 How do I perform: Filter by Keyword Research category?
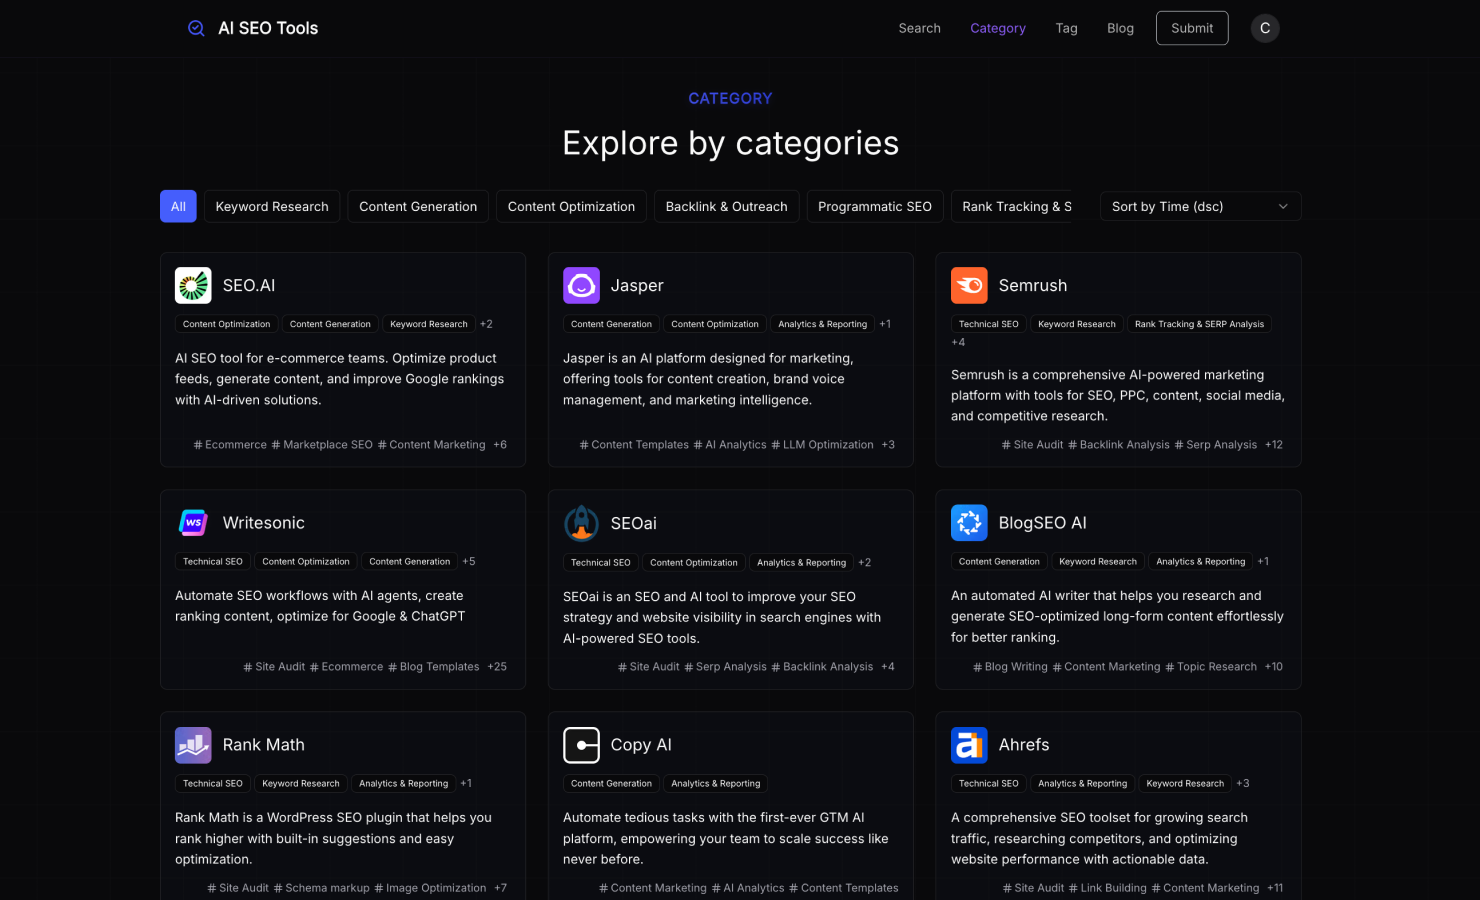(x=272, y=206)
